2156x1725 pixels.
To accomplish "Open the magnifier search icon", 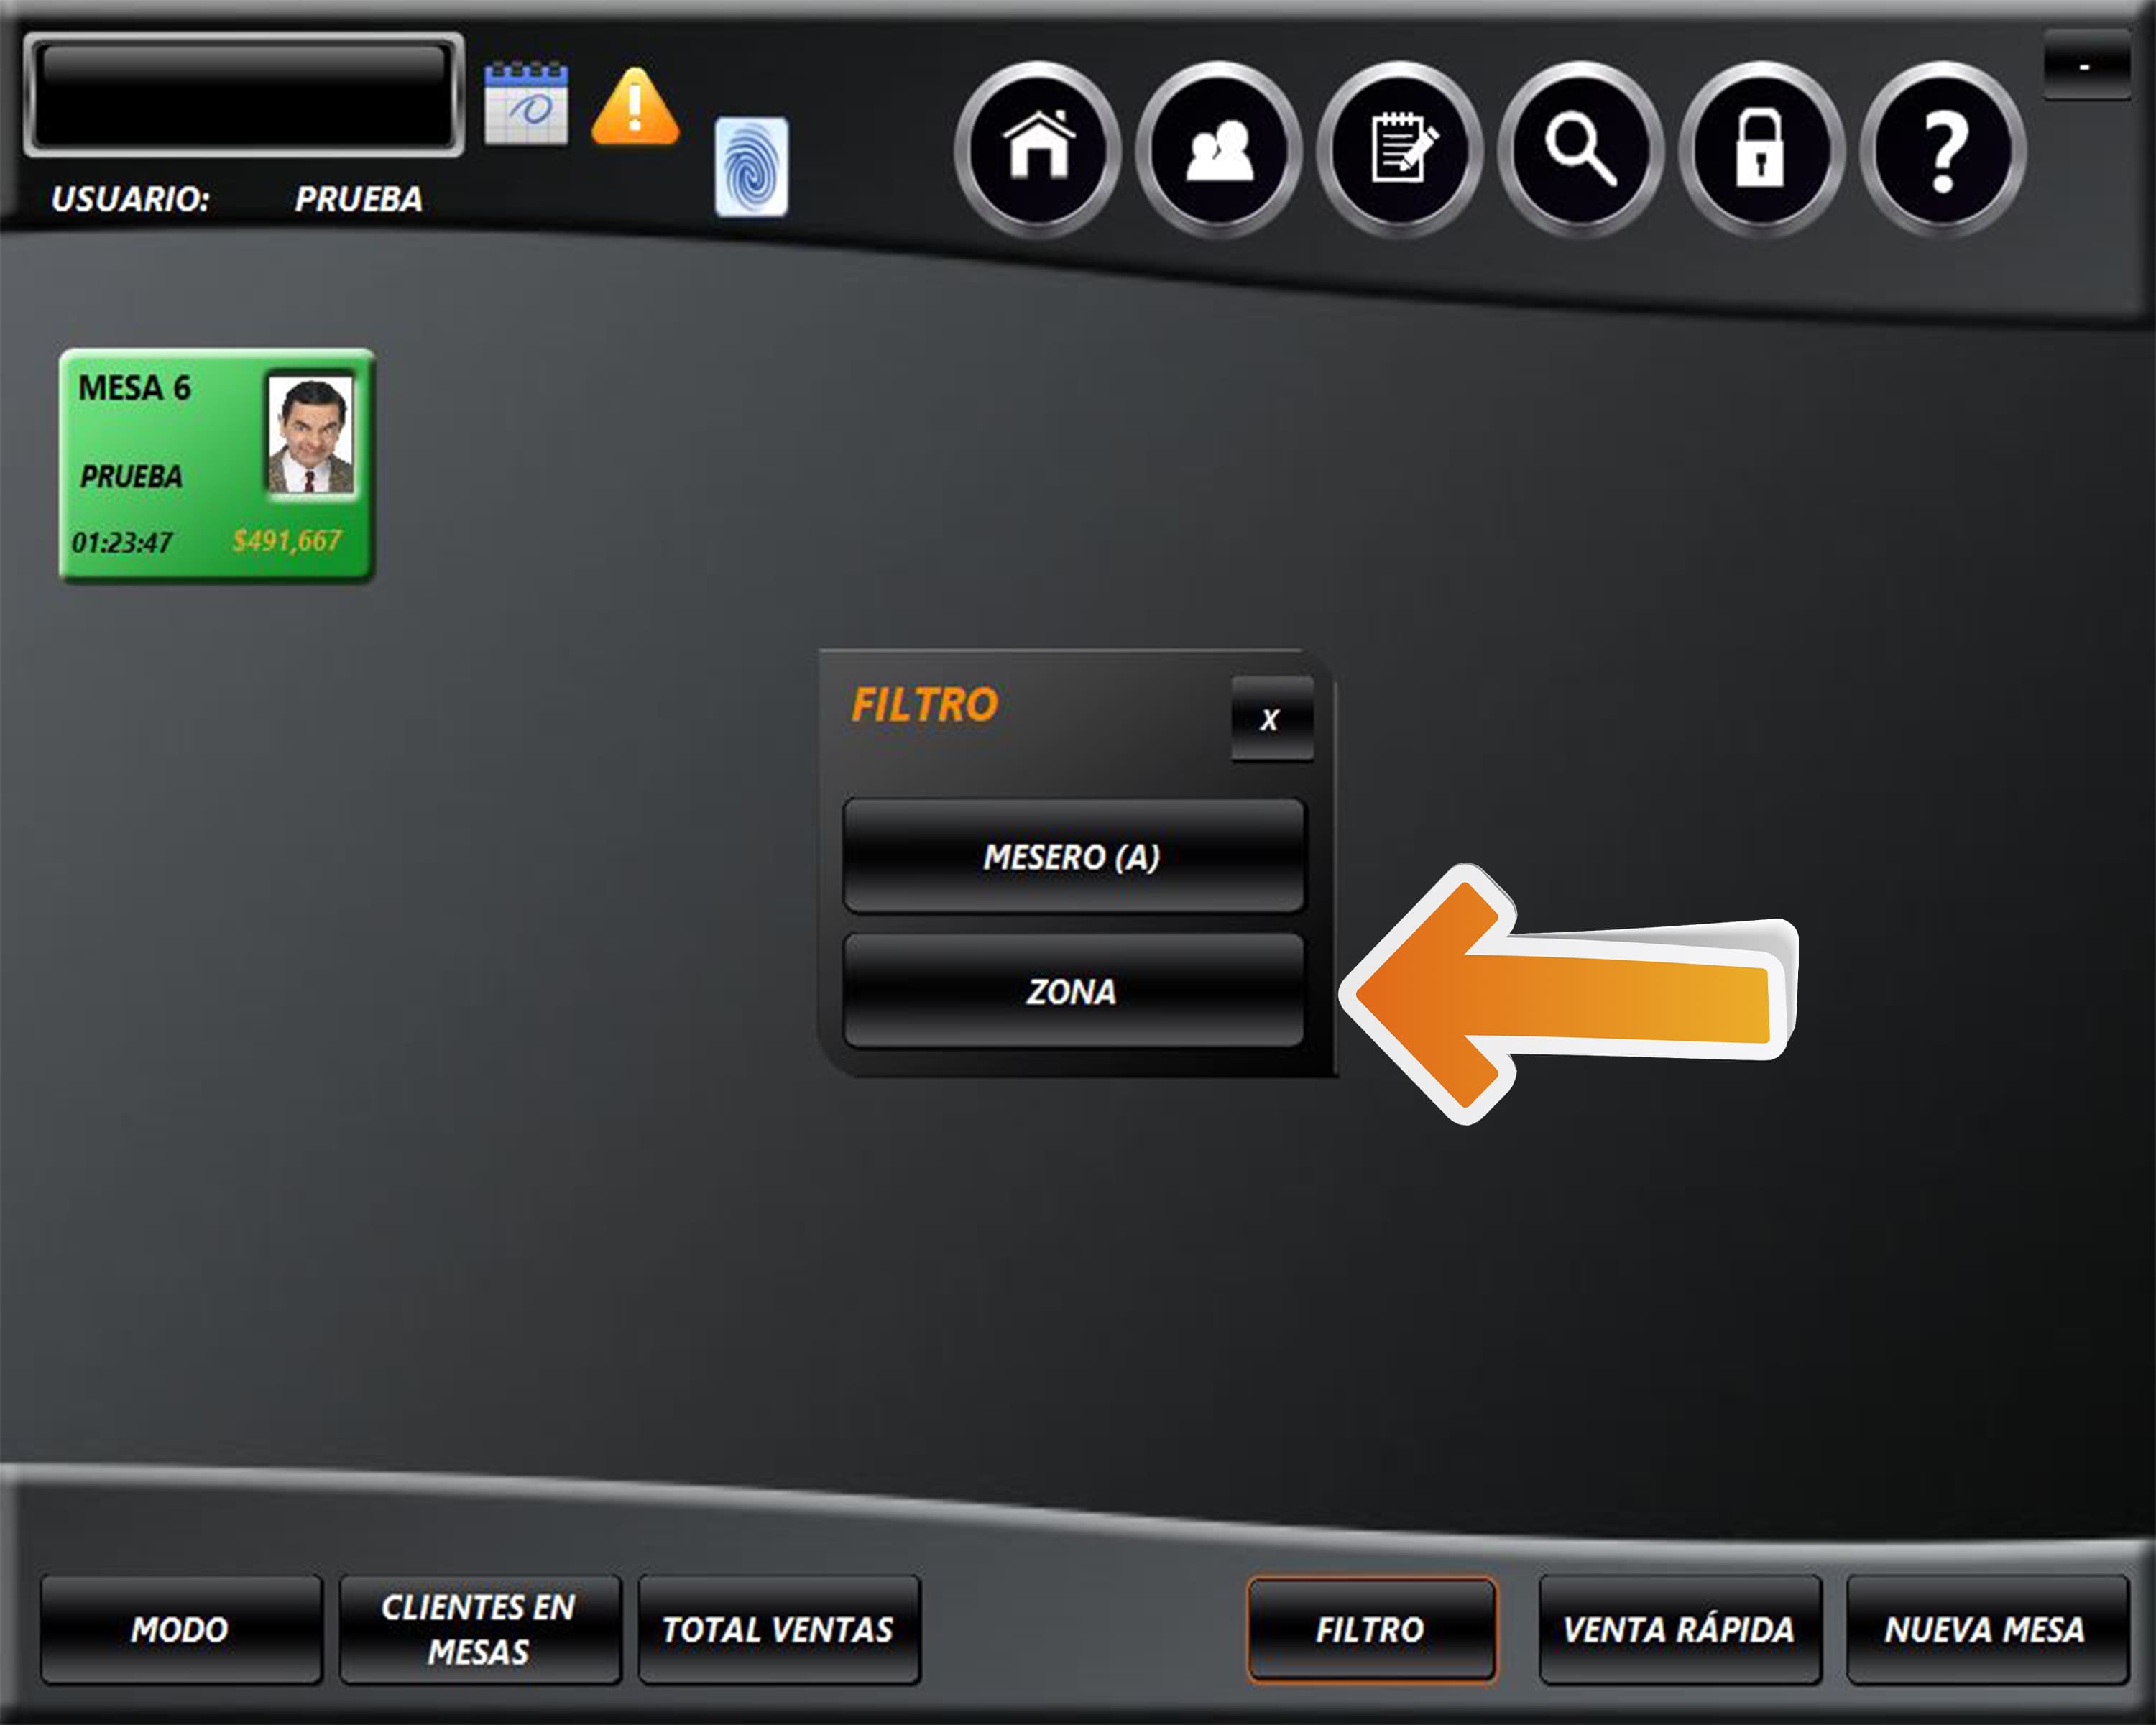I will [x=1580, y=149].
